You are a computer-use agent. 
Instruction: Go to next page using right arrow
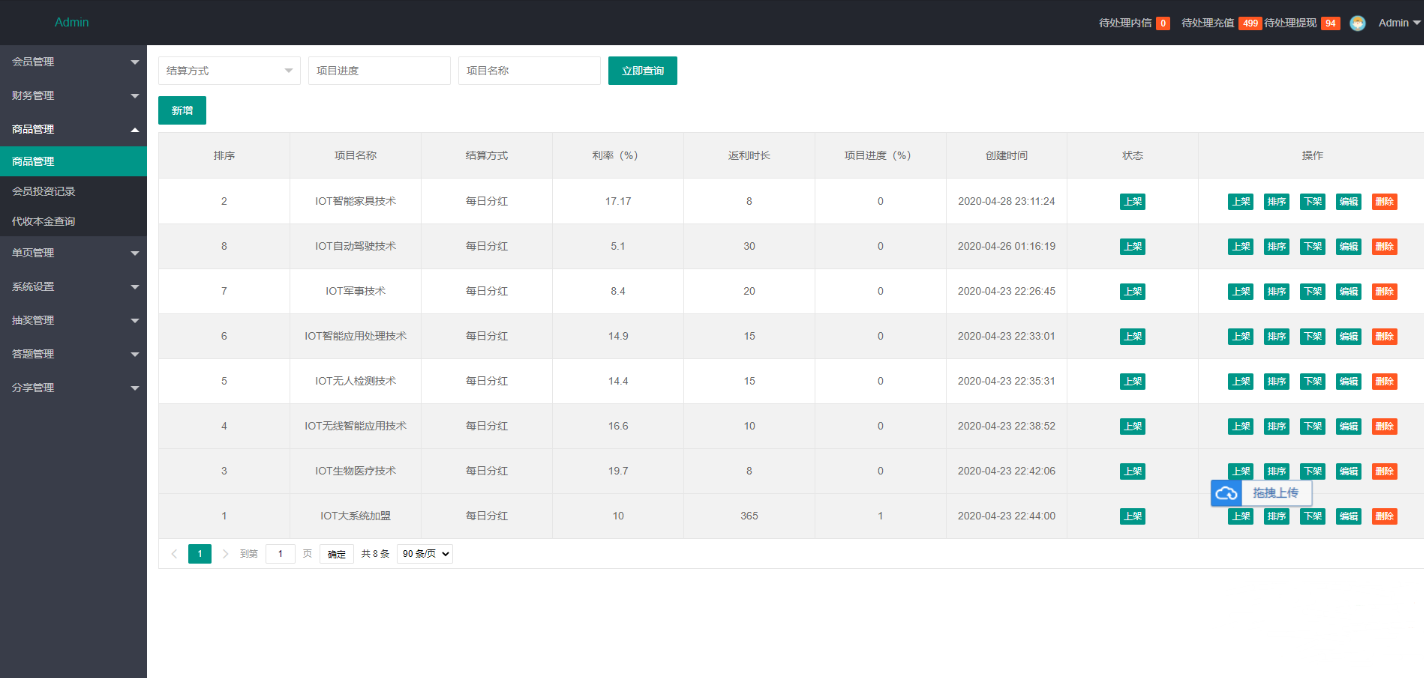coord(225,554)
